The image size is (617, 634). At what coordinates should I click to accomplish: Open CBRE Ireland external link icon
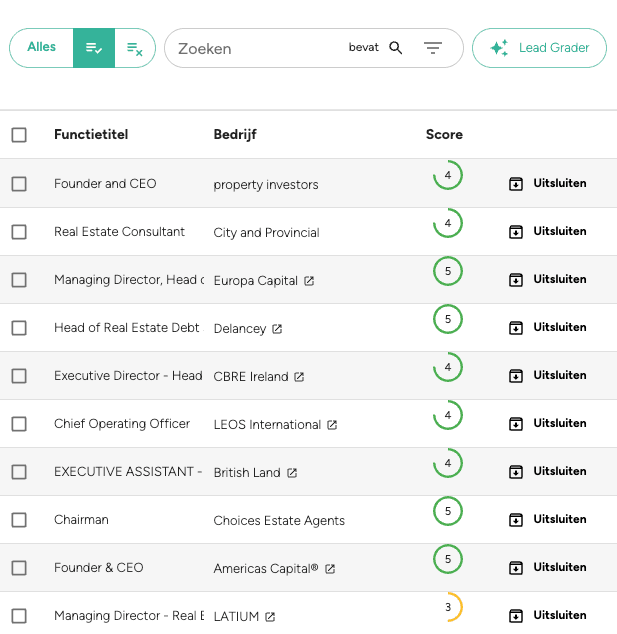(x=299, y=377)
